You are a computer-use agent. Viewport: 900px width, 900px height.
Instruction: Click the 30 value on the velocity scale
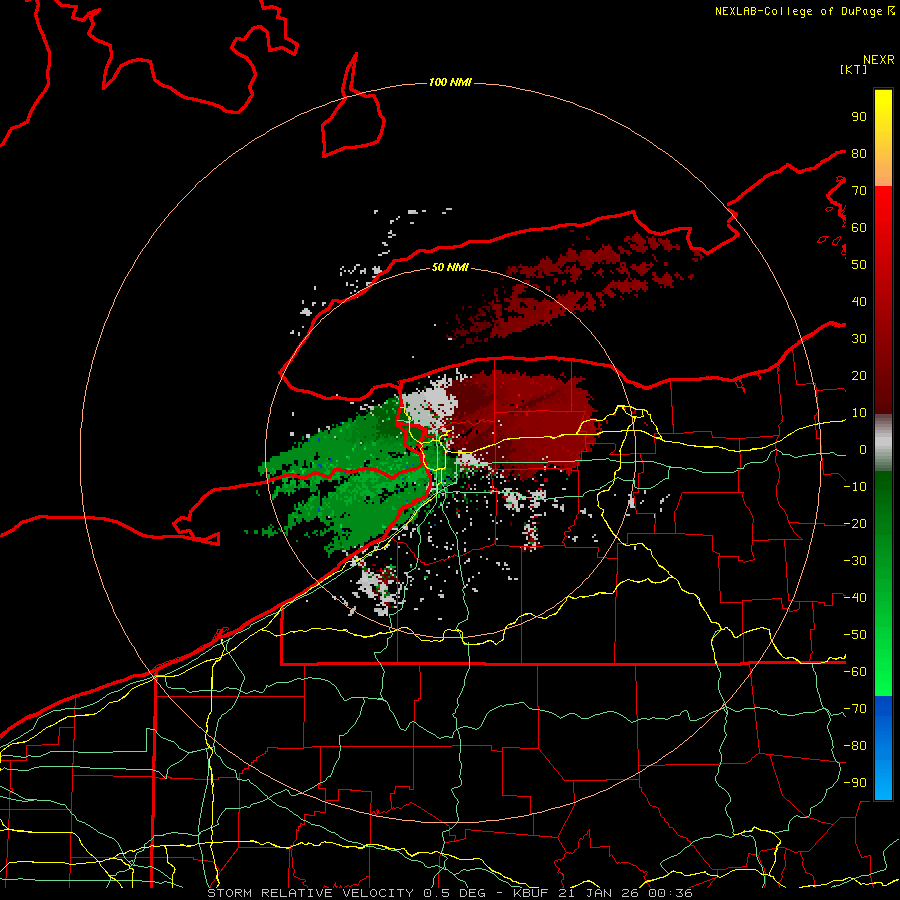[x=859, y=339]
